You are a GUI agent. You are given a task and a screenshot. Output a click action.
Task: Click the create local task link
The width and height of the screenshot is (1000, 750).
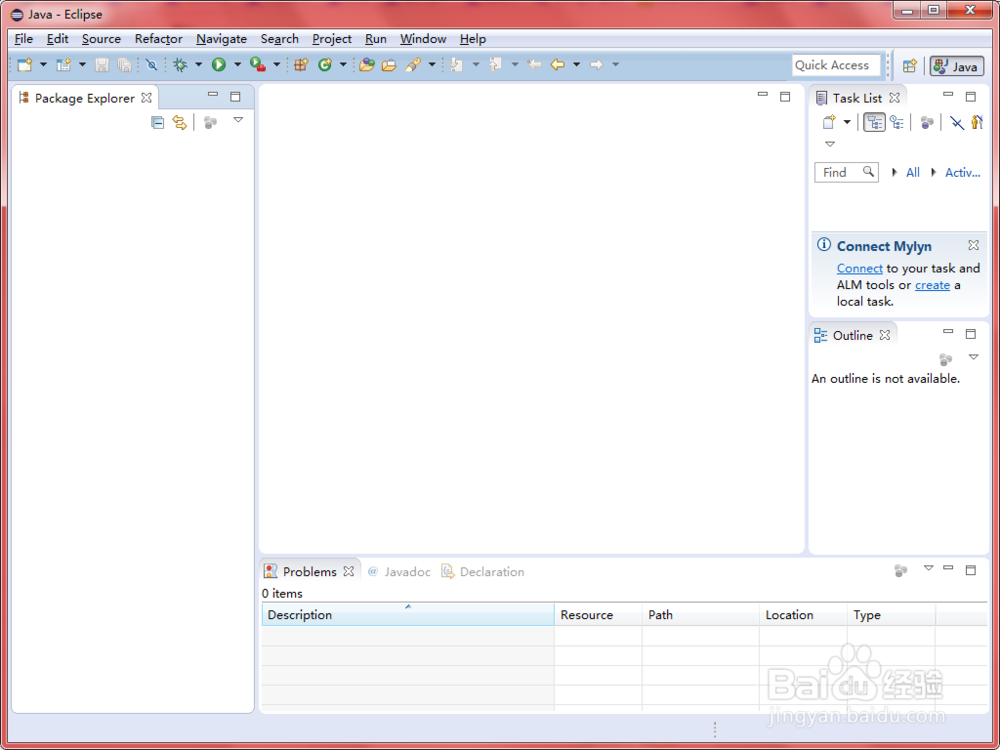[x=932, y=285]
